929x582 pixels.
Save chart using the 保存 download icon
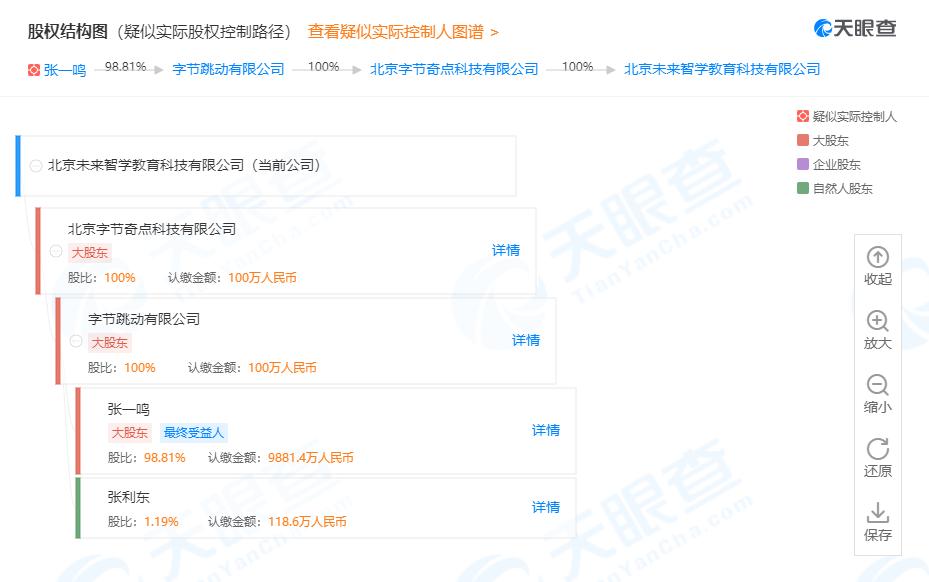[877, 513]
